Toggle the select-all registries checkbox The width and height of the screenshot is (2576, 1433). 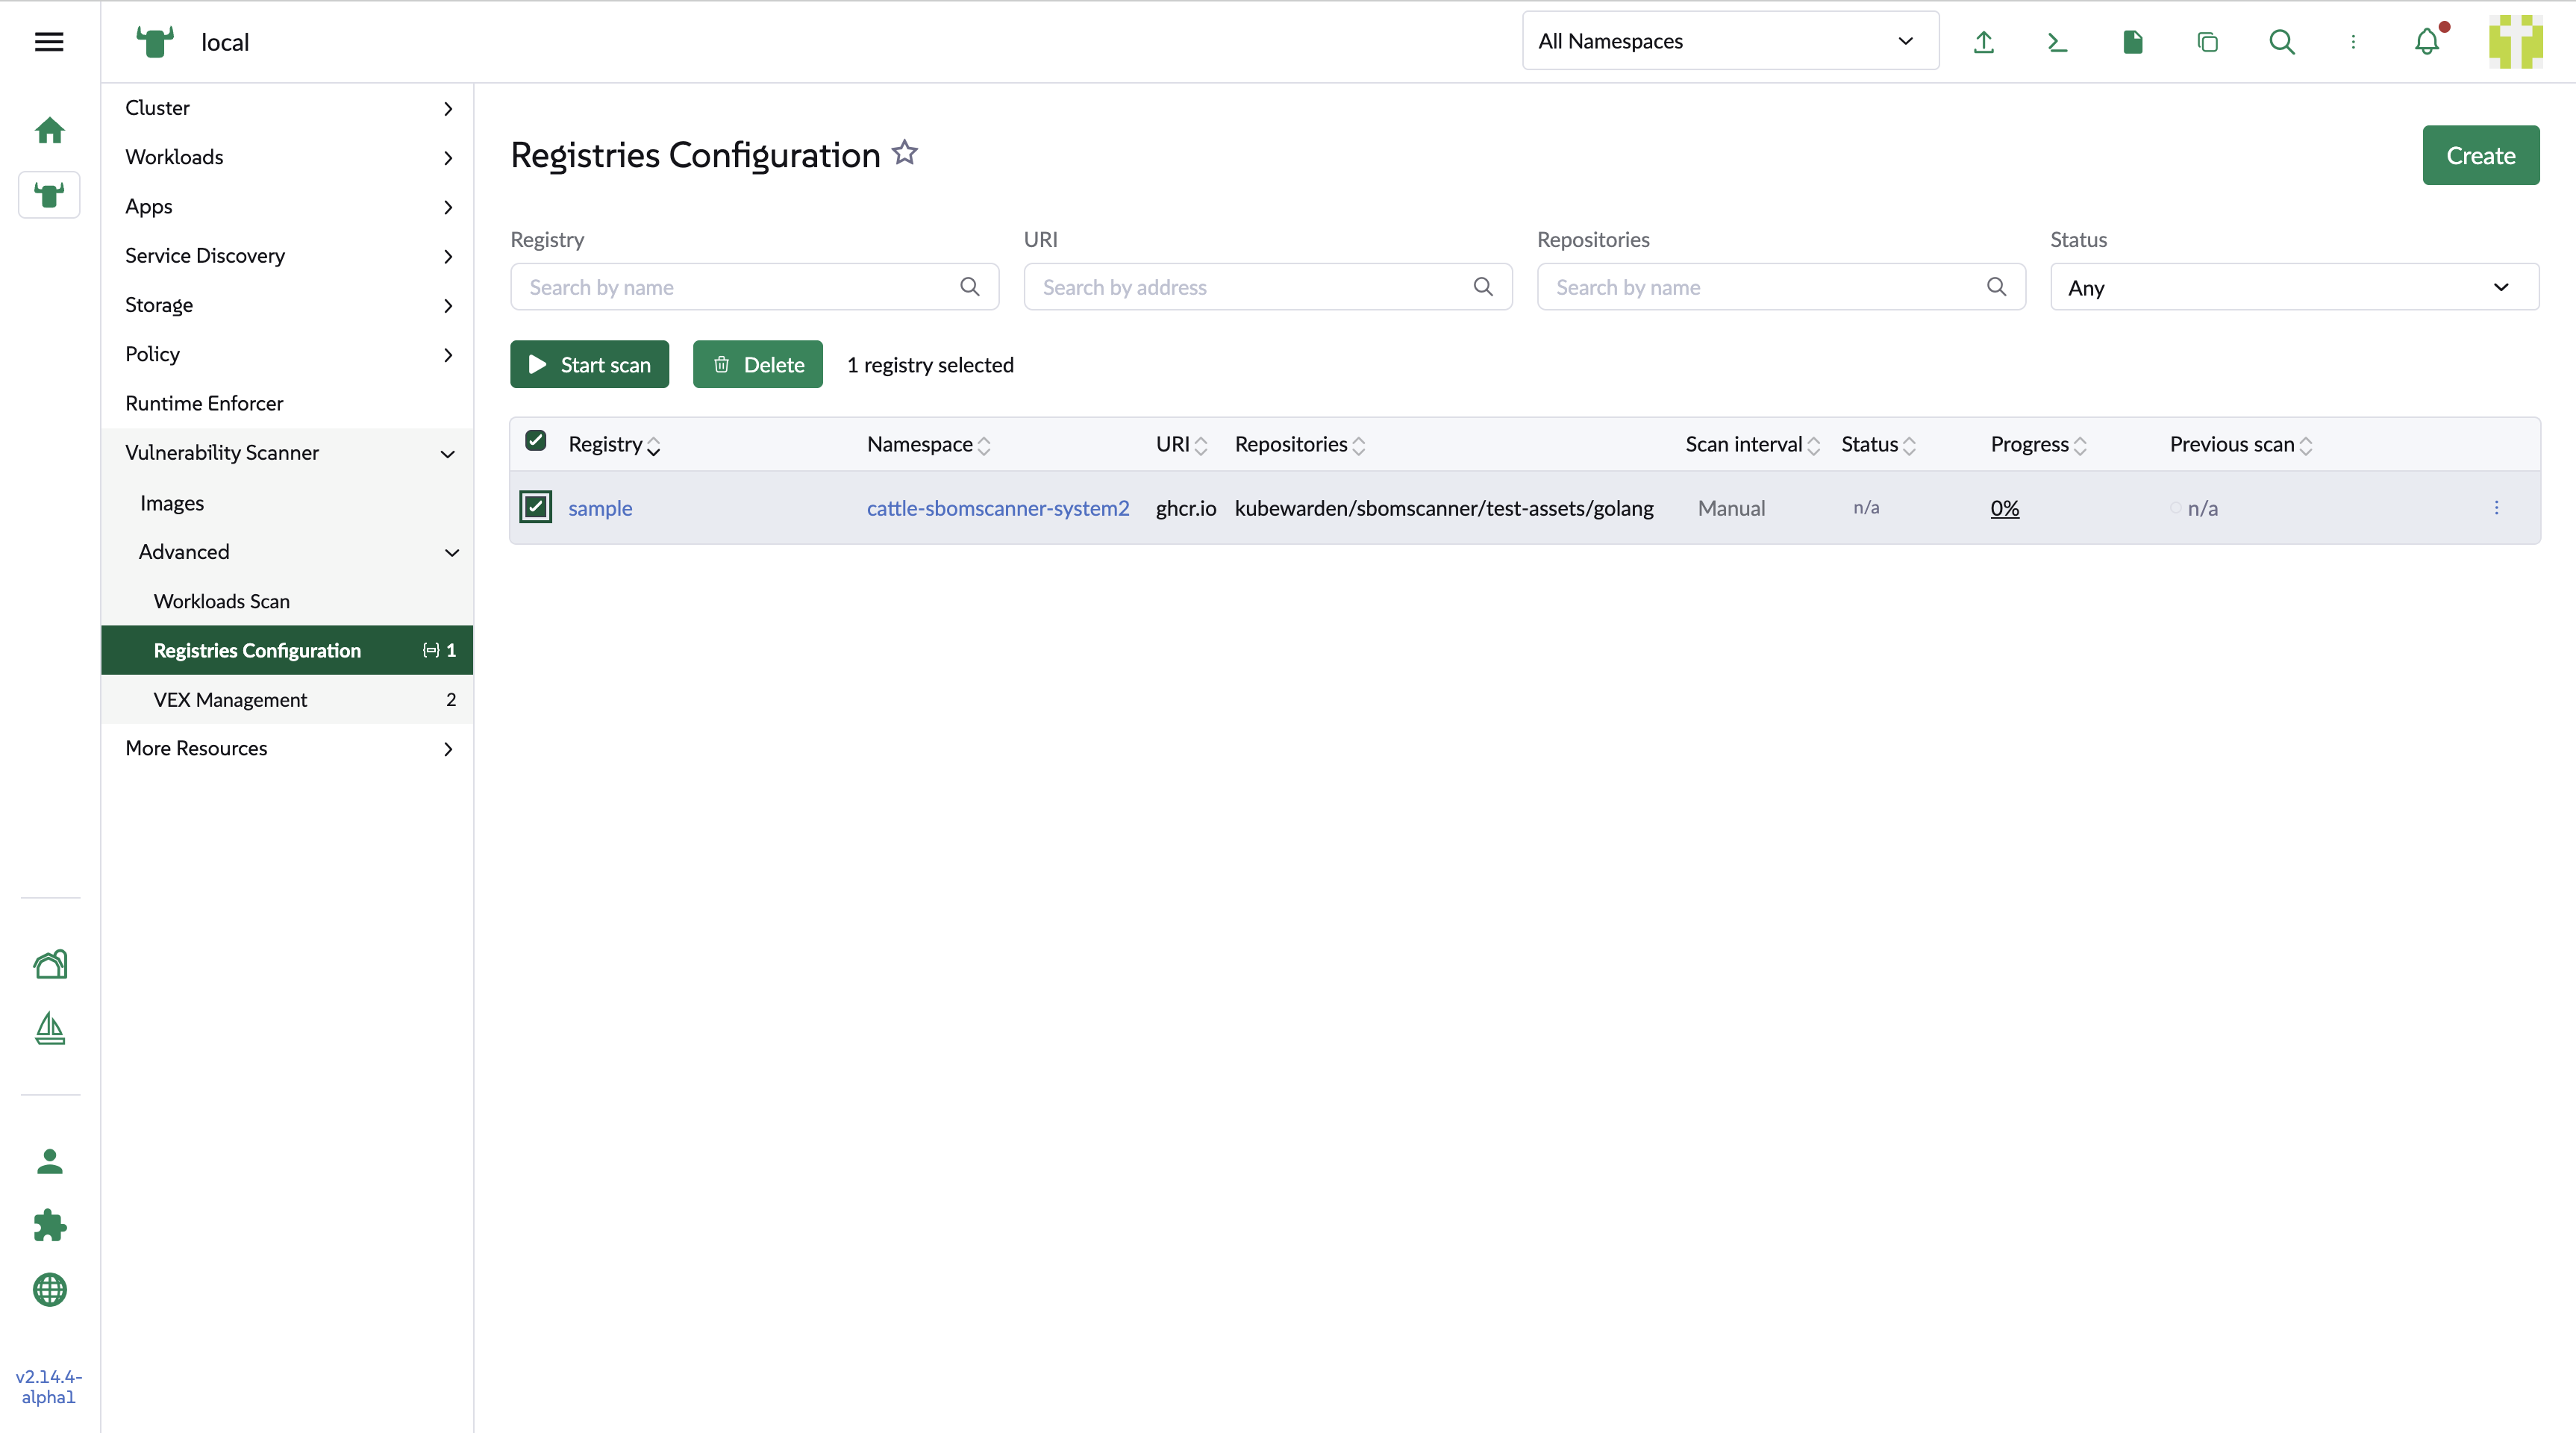[x=536, y=440]
